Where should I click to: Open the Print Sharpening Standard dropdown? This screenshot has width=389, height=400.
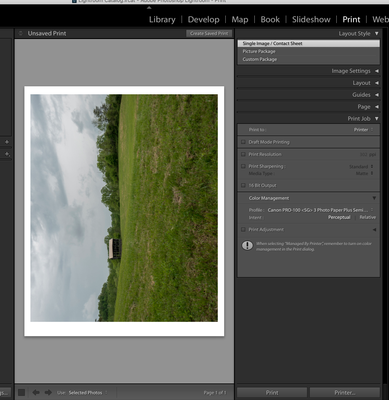pyautogui.click(x=361, y=166)
